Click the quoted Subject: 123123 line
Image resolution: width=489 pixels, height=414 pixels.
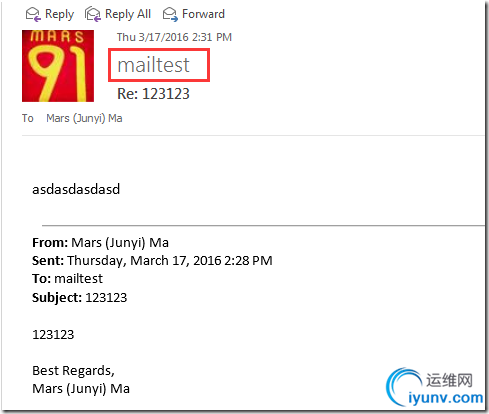pos(79,297)
